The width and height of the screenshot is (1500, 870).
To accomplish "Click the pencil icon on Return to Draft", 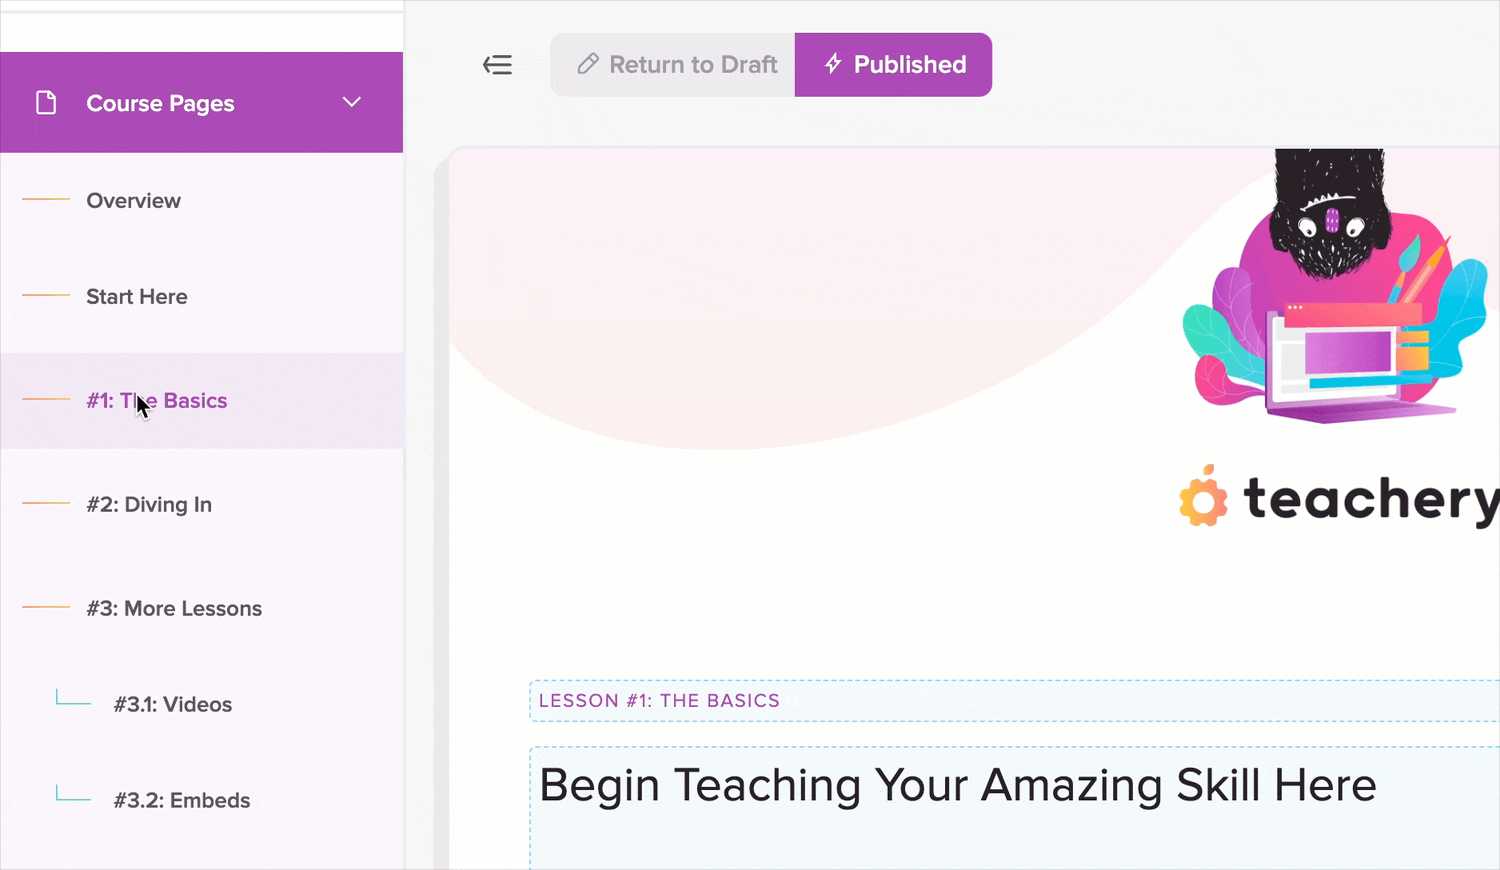I will [588, 64].
